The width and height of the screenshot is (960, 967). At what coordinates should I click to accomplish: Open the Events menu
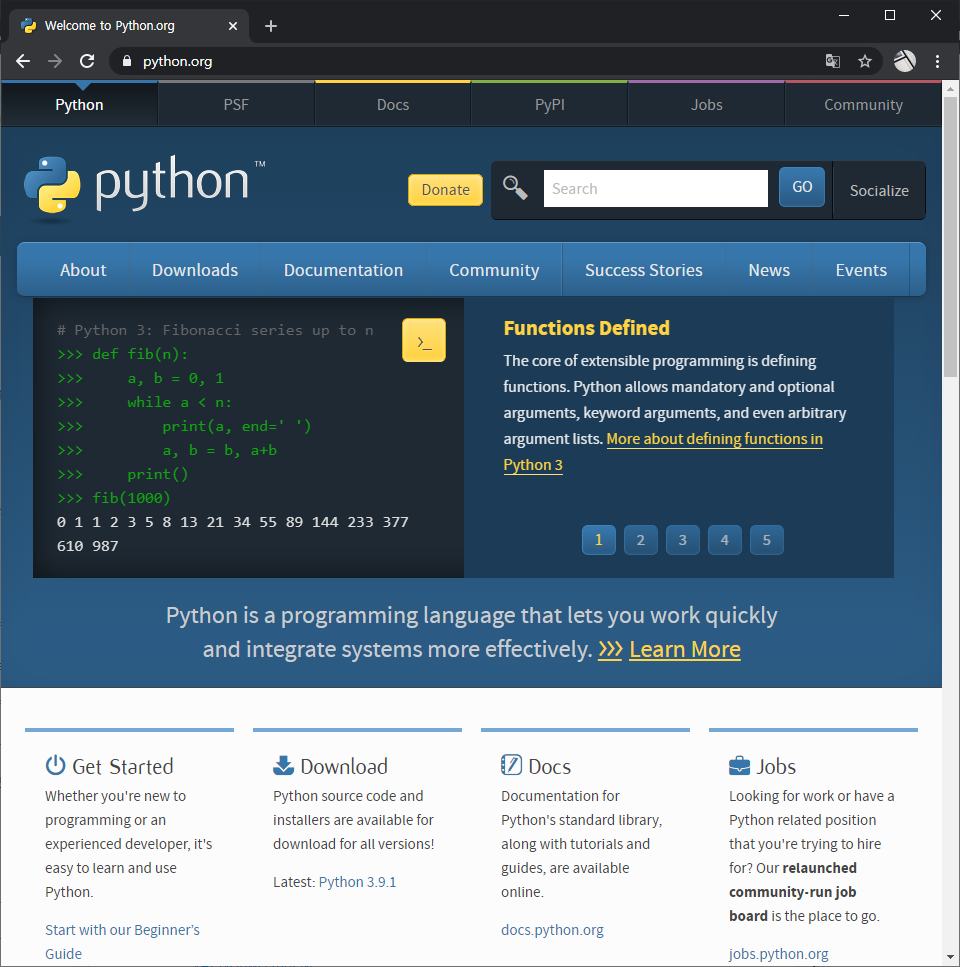pos(861,270)
